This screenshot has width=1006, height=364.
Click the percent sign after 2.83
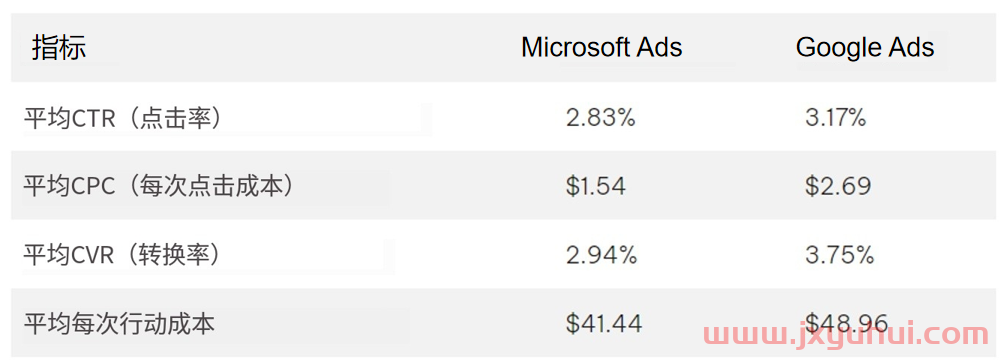(626, 118)
